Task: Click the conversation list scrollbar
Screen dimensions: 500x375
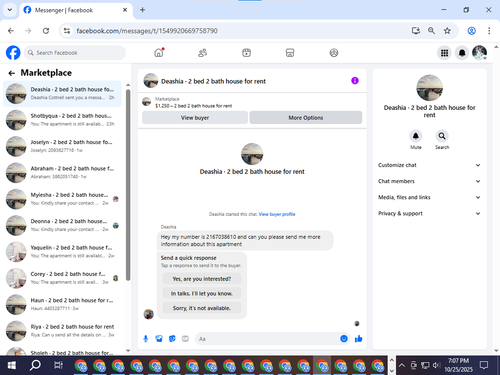Action: point(128,185)
